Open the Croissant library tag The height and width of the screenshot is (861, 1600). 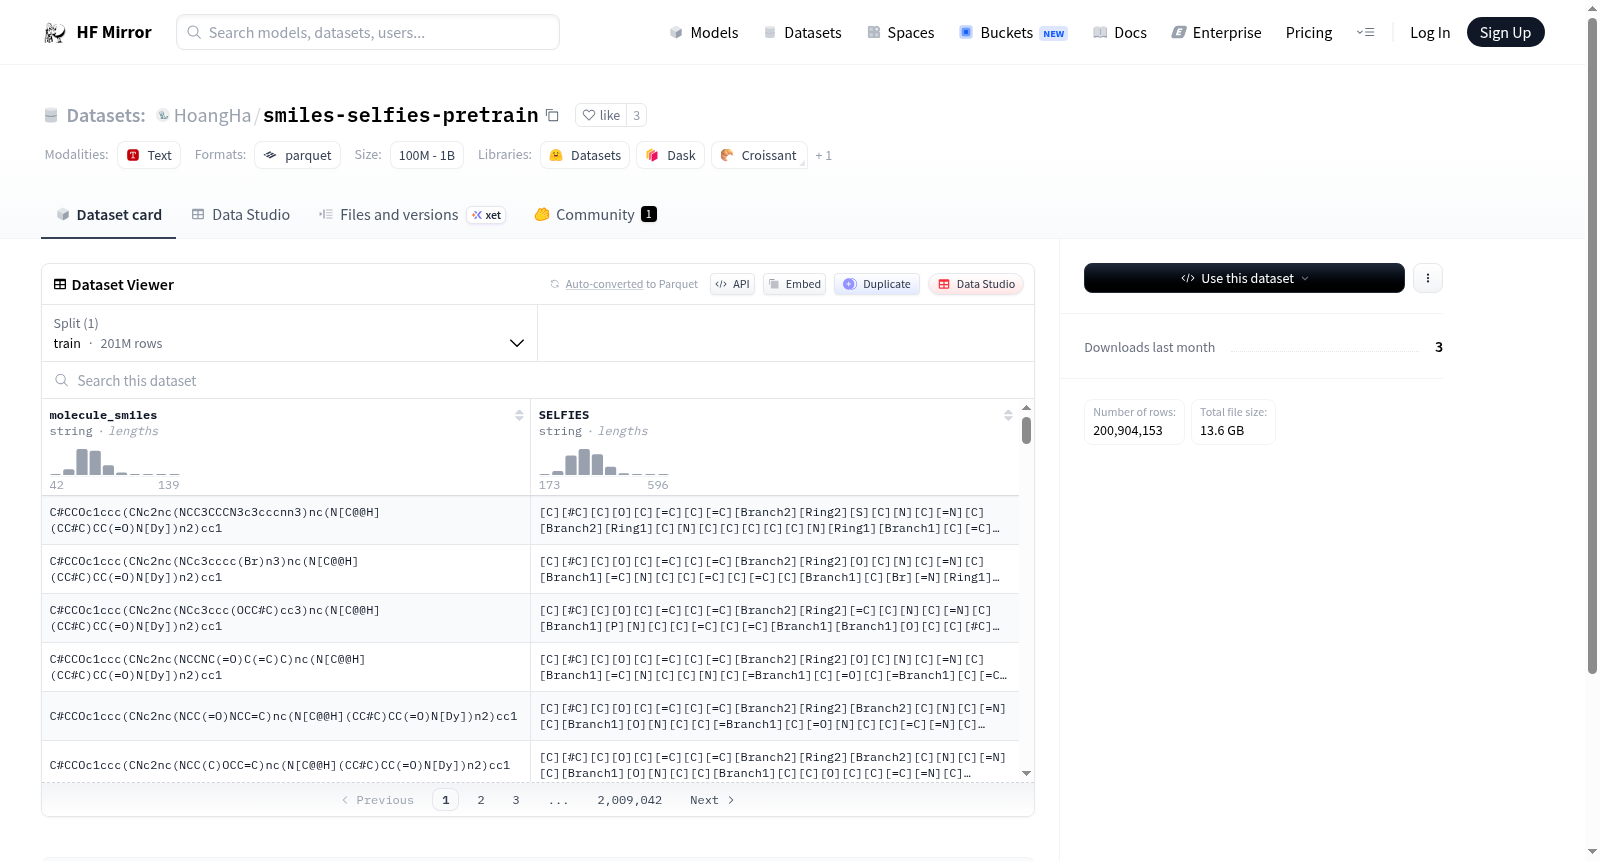[759, 155]
